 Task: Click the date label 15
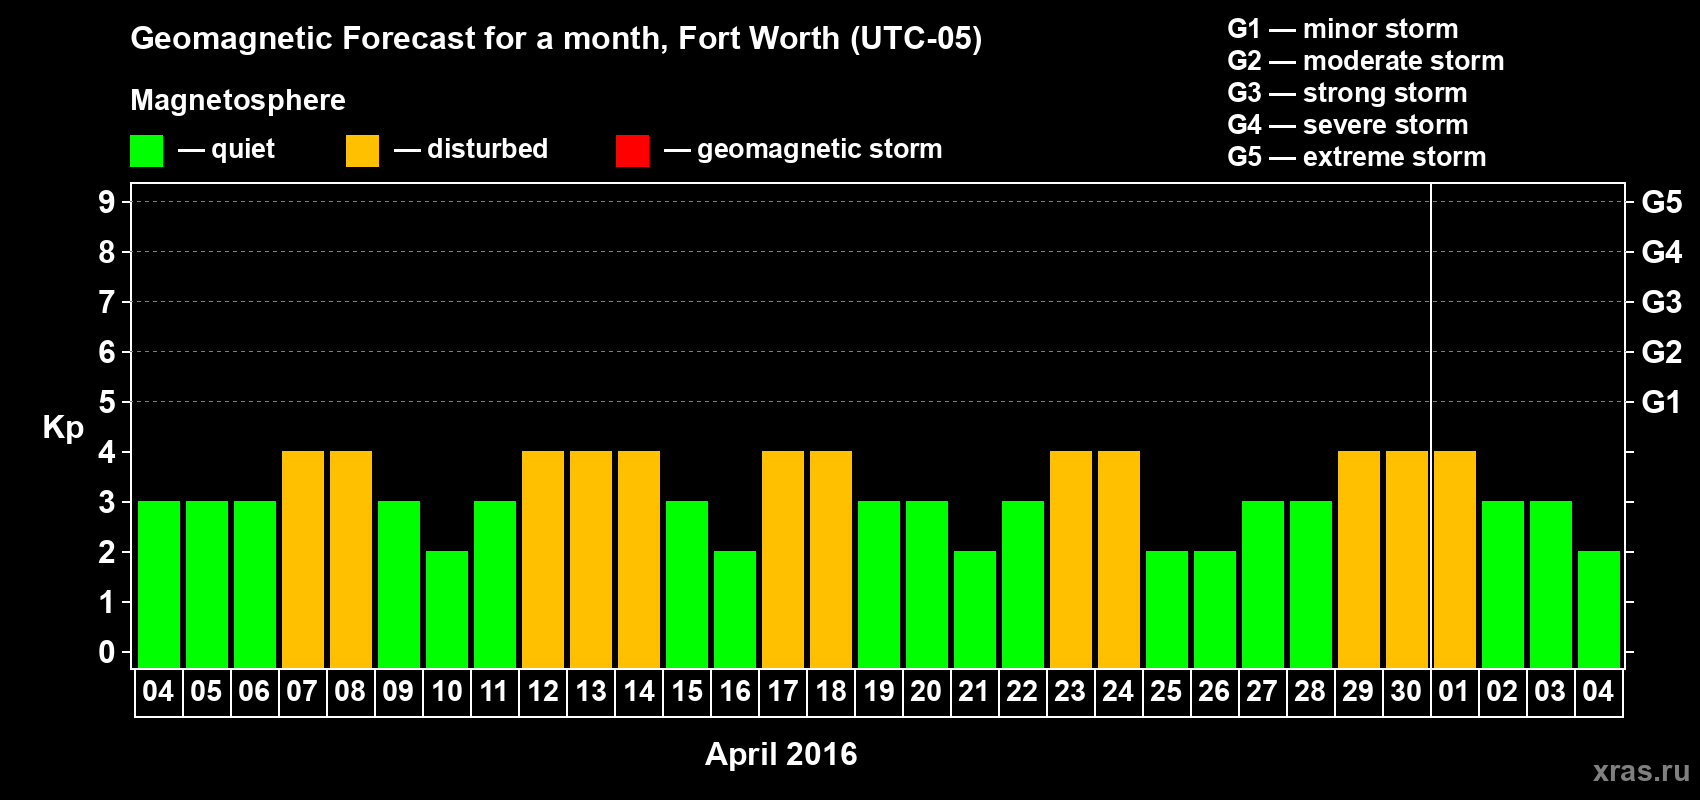[x=687, y=692]
